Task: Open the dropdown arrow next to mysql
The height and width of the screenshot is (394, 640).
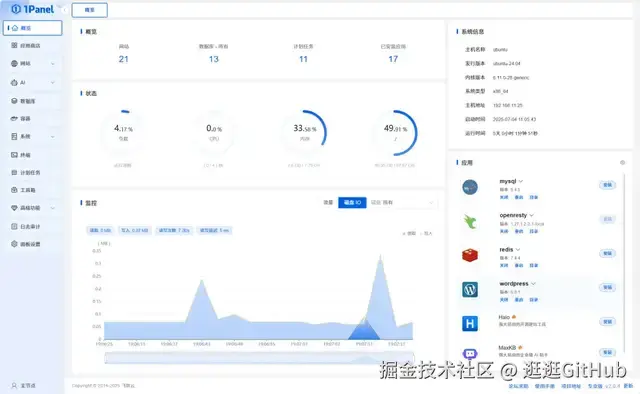Action: click(521, 181)
